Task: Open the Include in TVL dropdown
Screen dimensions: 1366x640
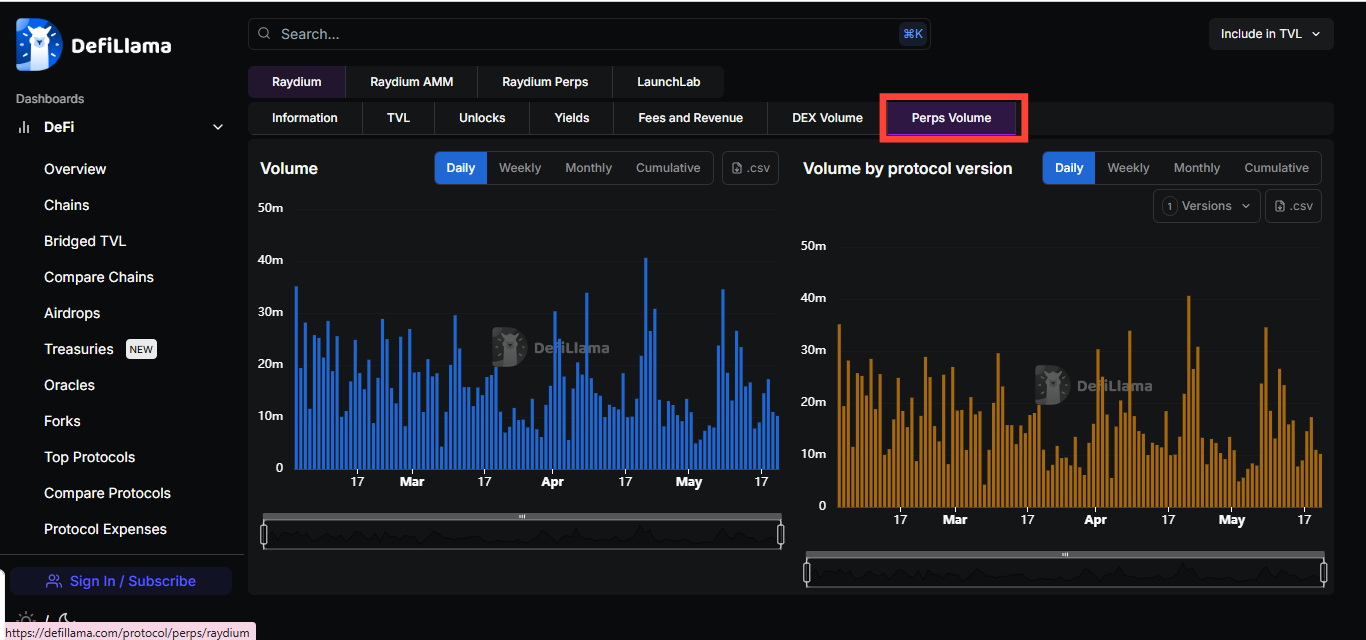Action: 1271,34
